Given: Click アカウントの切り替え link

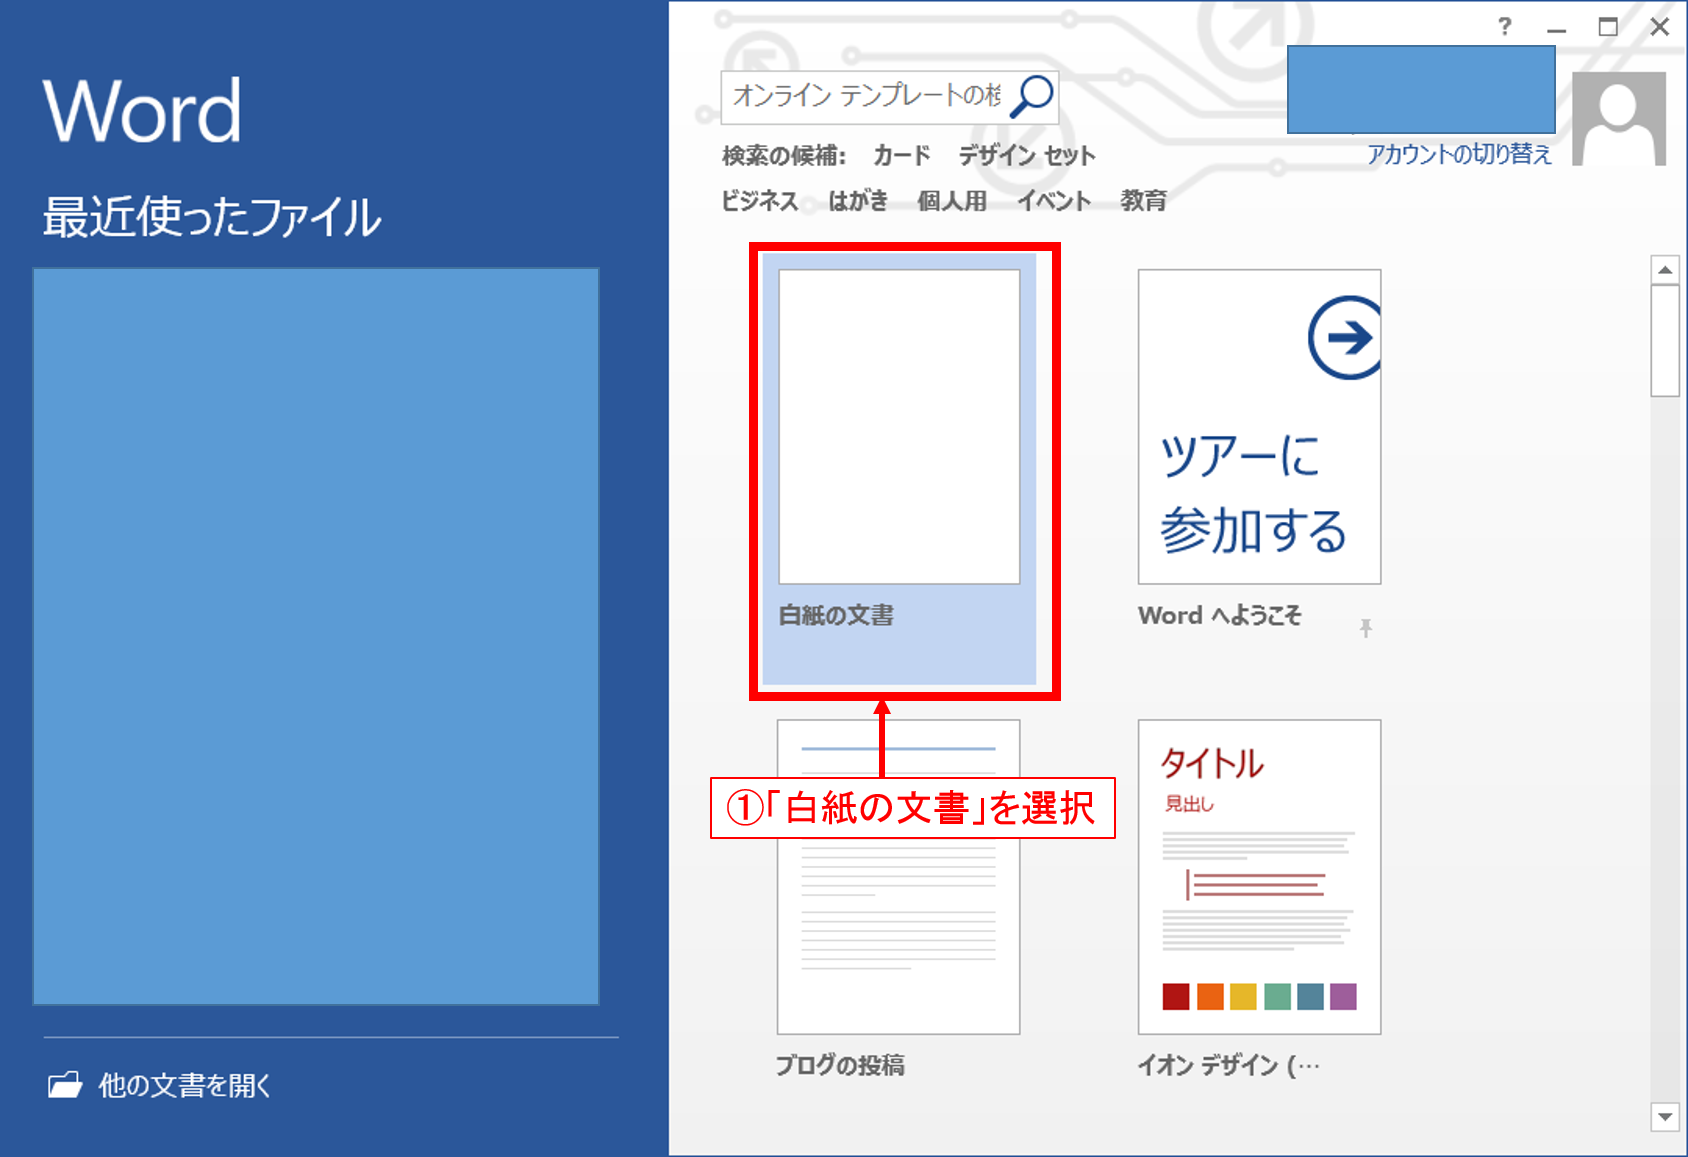Looking at the screenshot, I should click(1460, 154).
